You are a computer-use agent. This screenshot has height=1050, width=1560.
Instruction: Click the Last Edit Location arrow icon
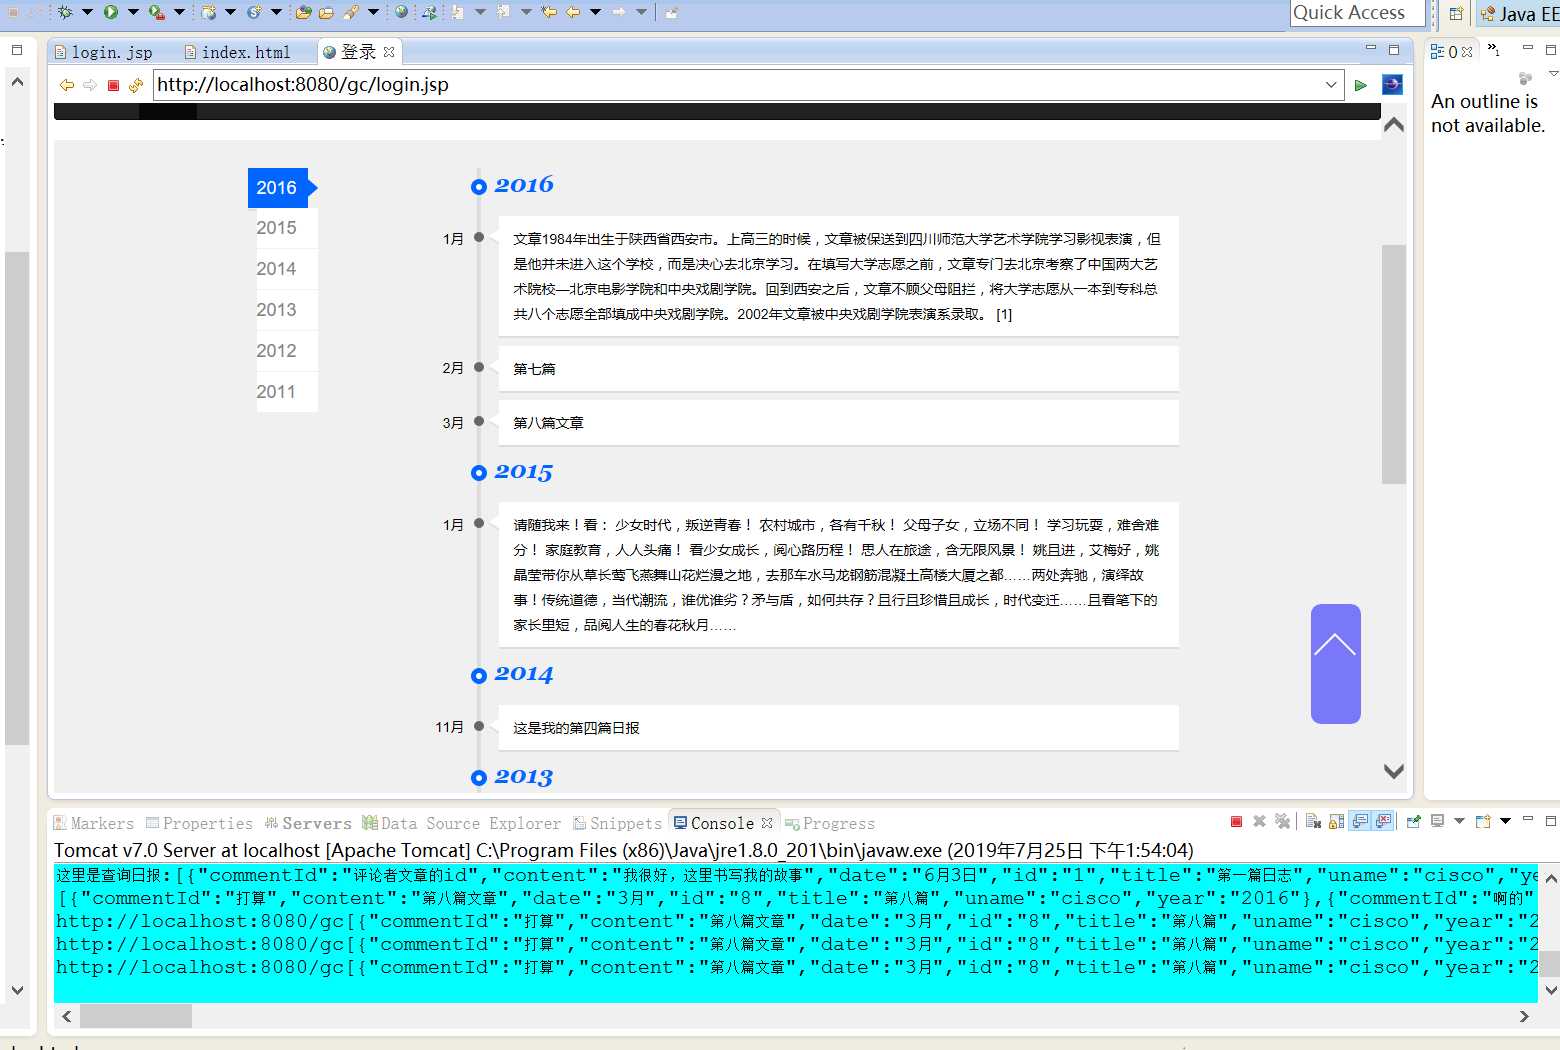(x=549, y=12)
